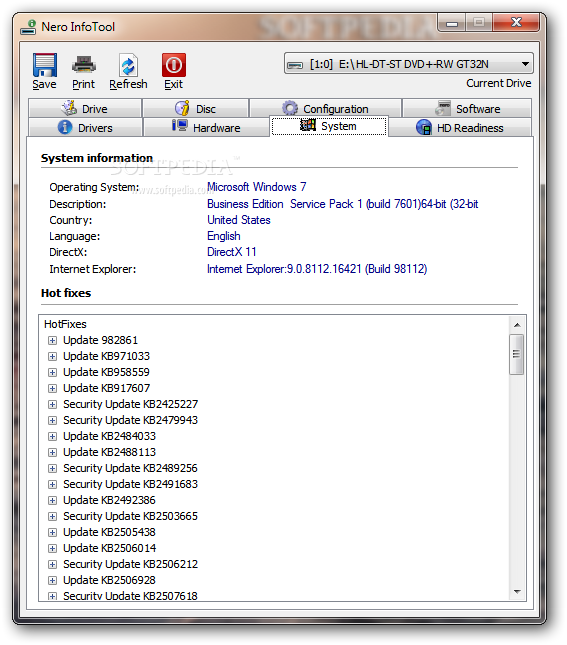Switch to the Disc tab
Screen dimensions: 567x645
195,109
